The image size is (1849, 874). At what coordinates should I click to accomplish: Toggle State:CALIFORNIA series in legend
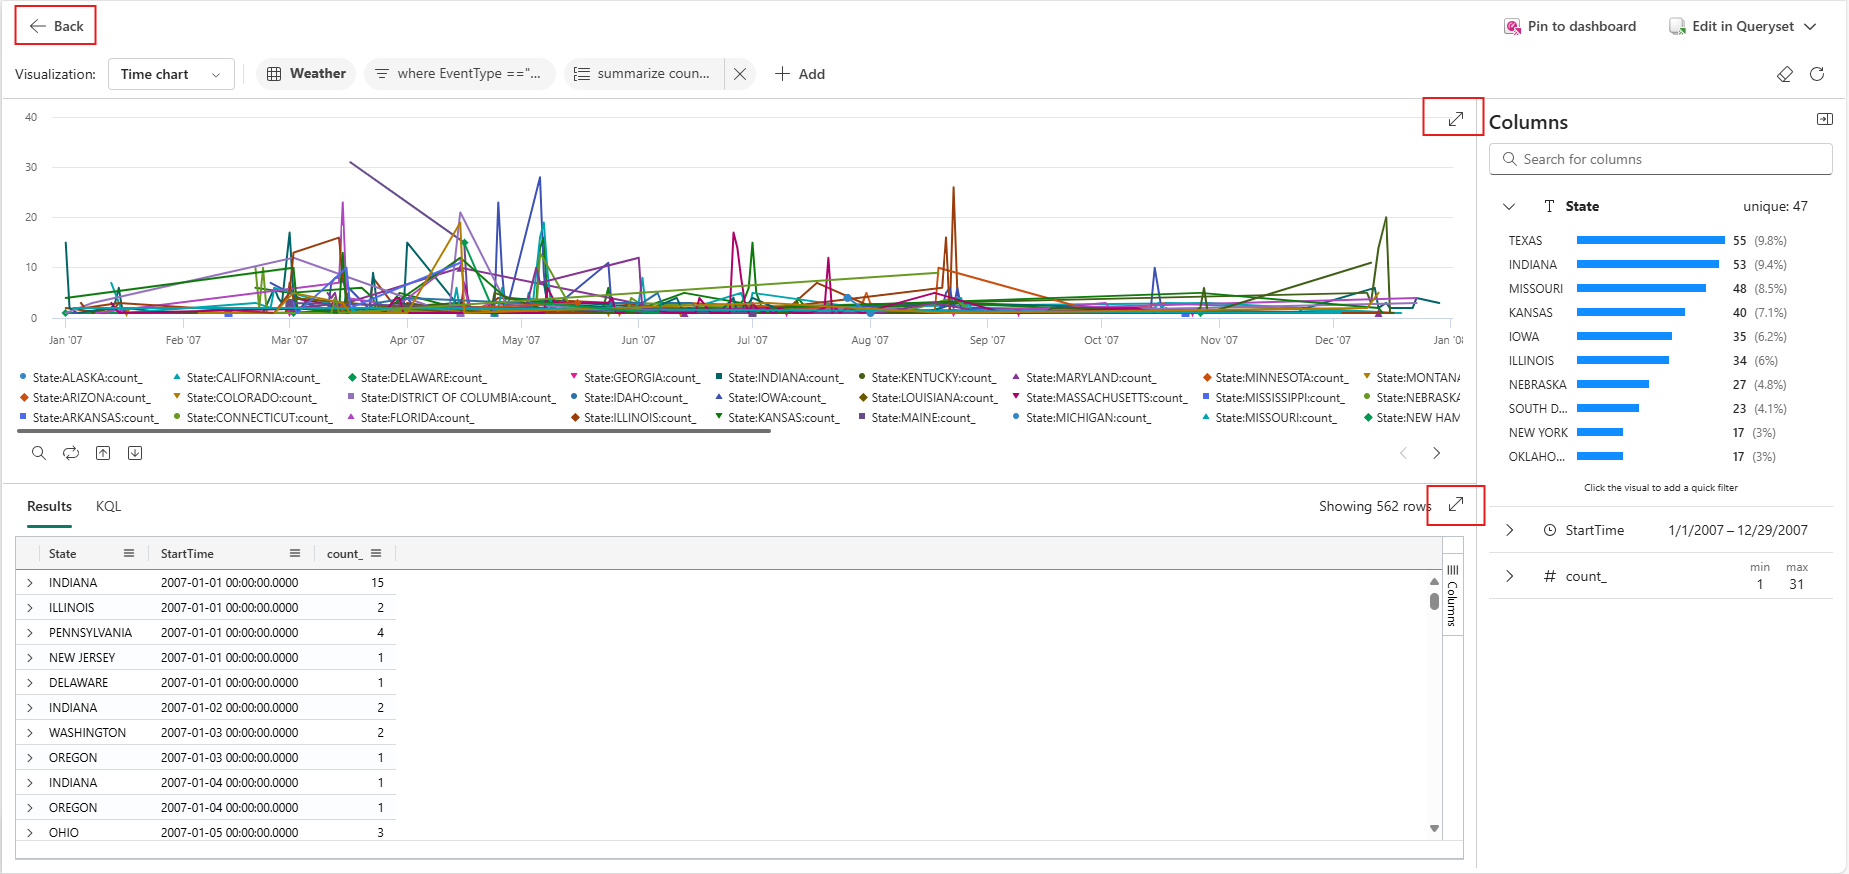(x=246, y=378)
